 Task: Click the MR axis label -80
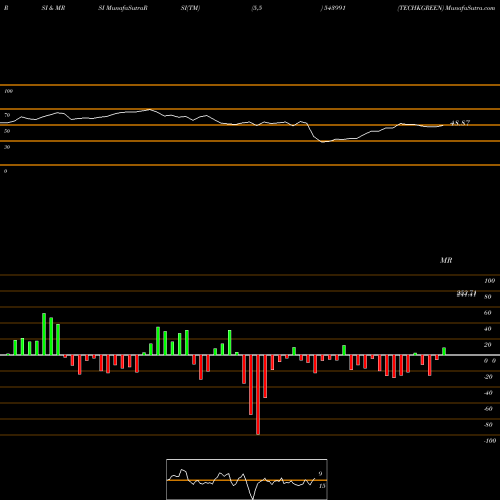pyautogui.click(x=488, y=425)
